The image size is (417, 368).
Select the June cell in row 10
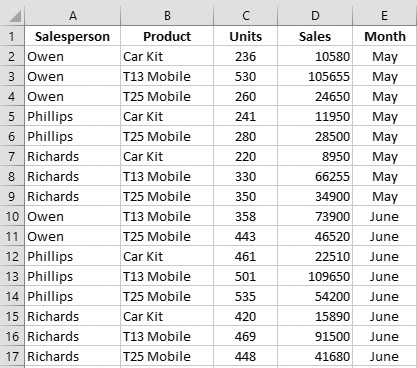click(384, 216)
